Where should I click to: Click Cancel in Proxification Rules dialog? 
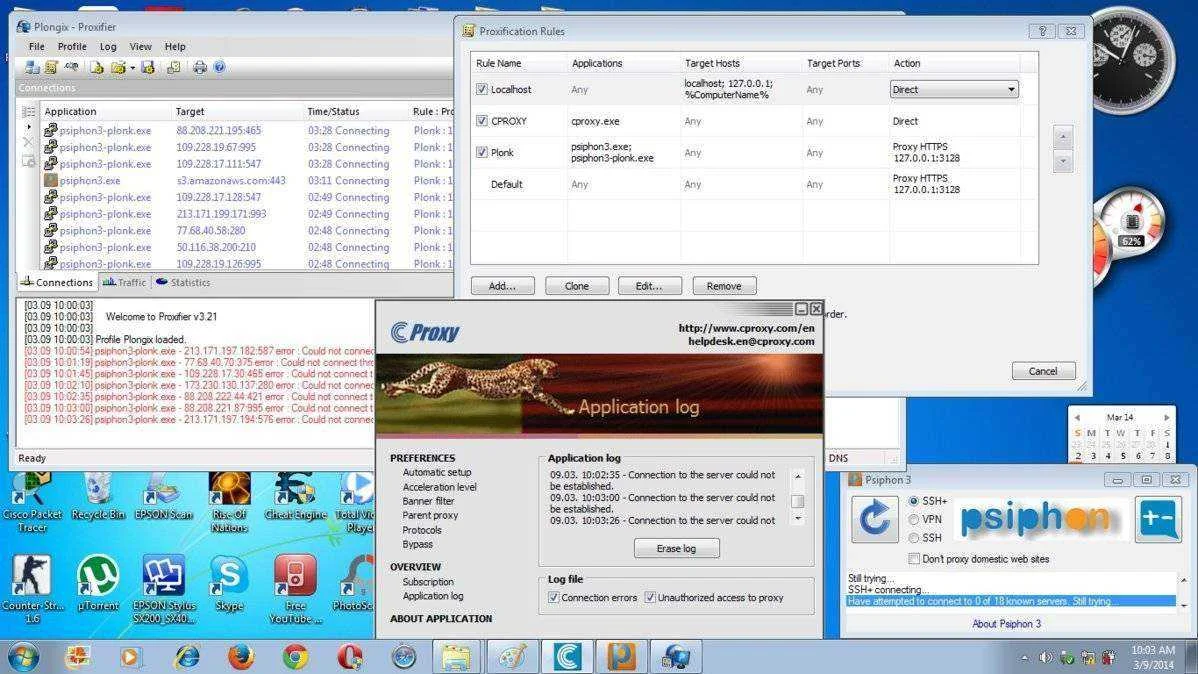coord(1043,371)
